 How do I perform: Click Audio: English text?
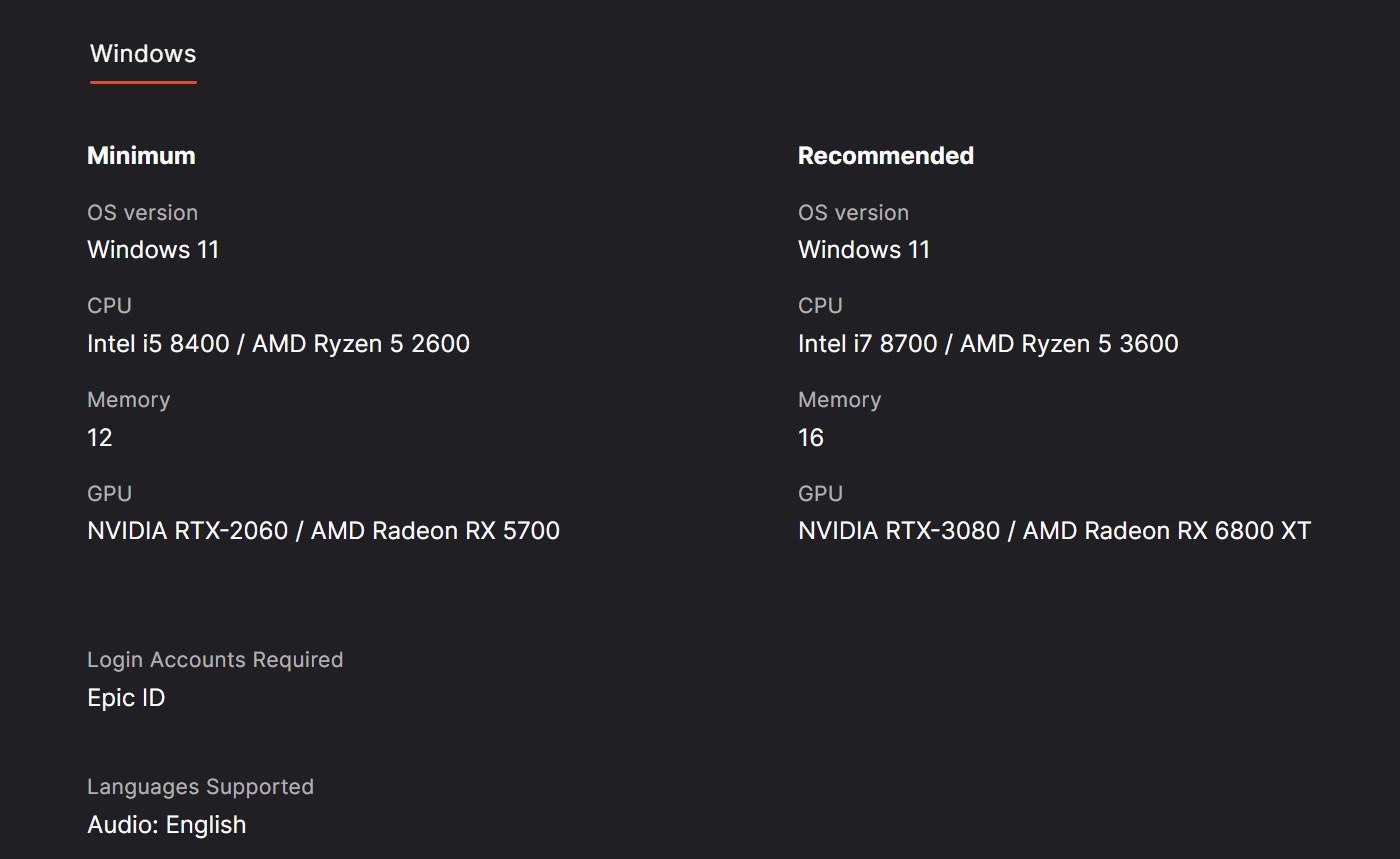pos(166,825)
